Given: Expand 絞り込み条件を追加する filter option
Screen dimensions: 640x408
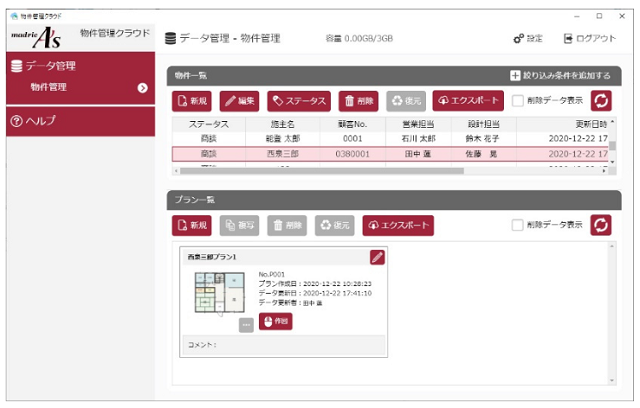Looking at the screenshot, I should click(559, 75).
